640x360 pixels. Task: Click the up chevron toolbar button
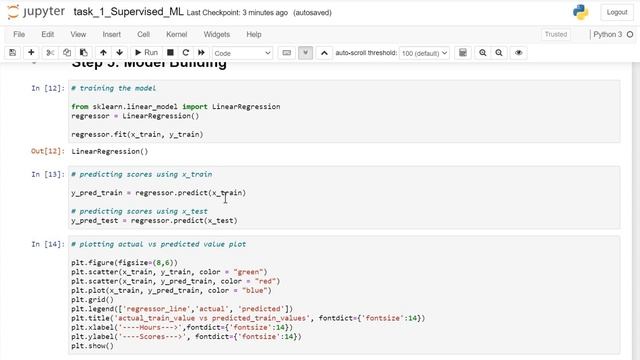pos(324,53)
